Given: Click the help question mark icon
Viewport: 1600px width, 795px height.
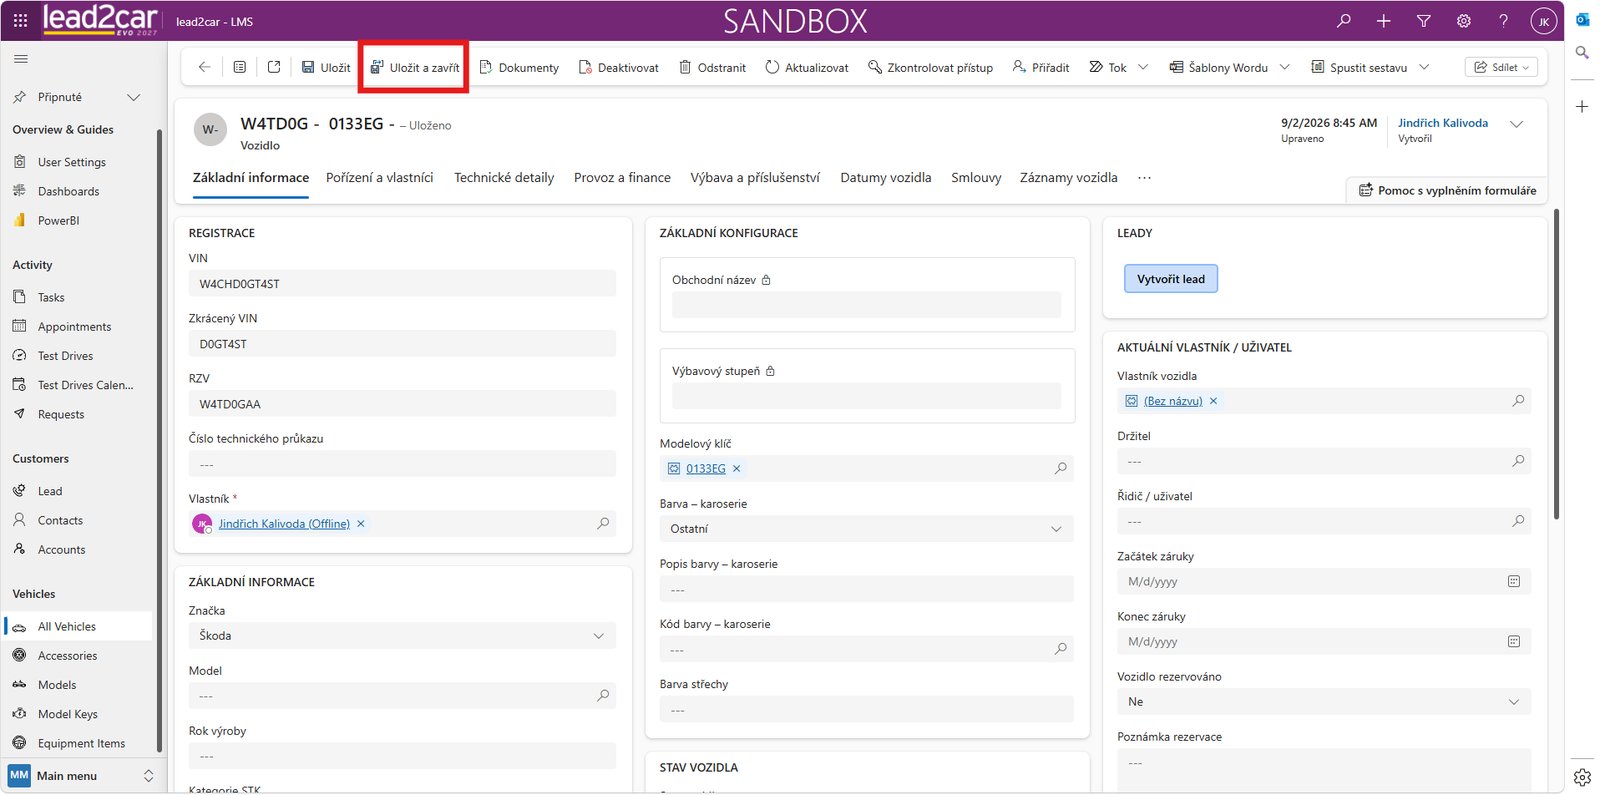Looking at the screenshot, I should pyautogui.click(x=1503, y=20).
